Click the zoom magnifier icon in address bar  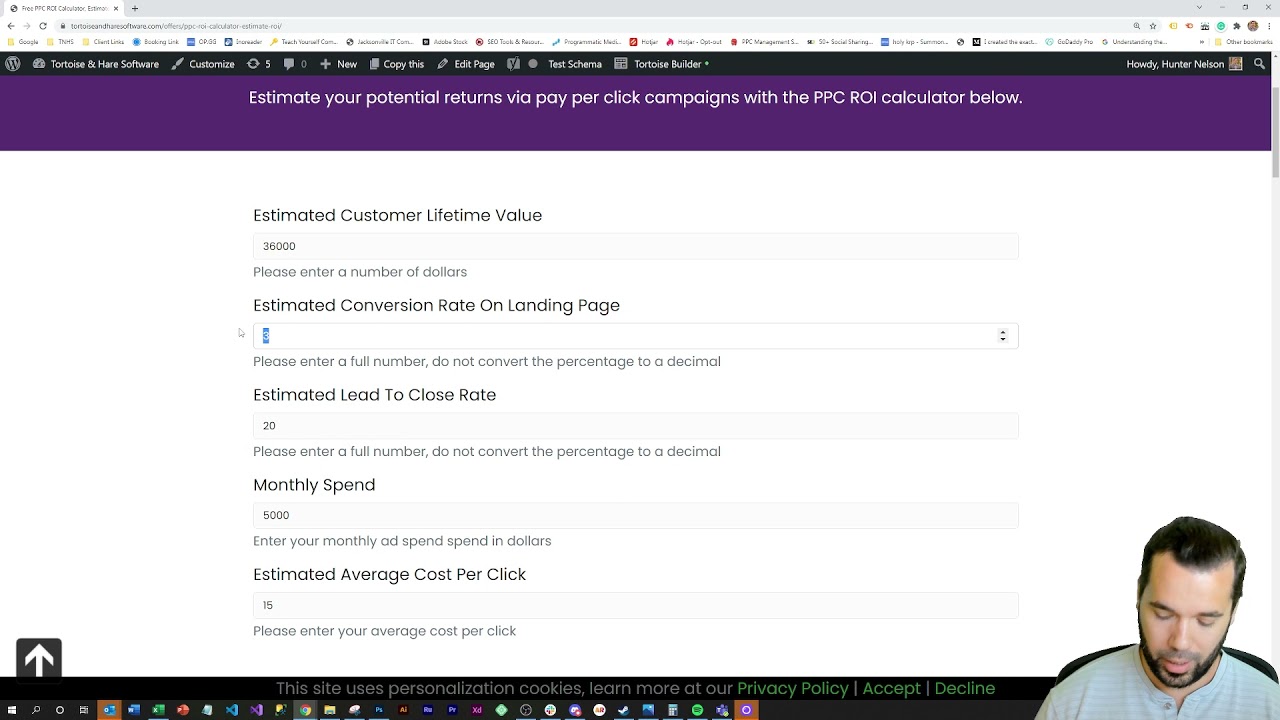point(1137,26)
